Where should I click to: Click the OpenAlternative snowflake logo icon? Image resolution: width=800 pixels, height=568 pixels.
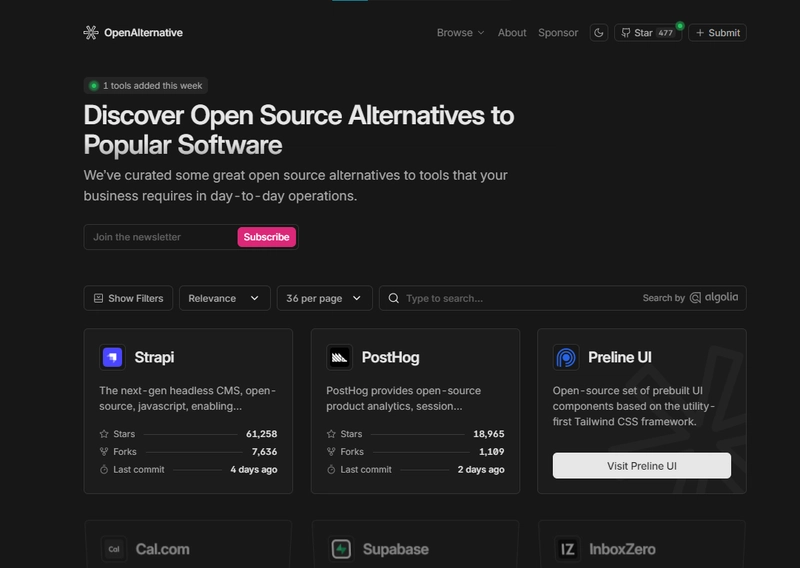pyautogui.click(x=91, y=33)
